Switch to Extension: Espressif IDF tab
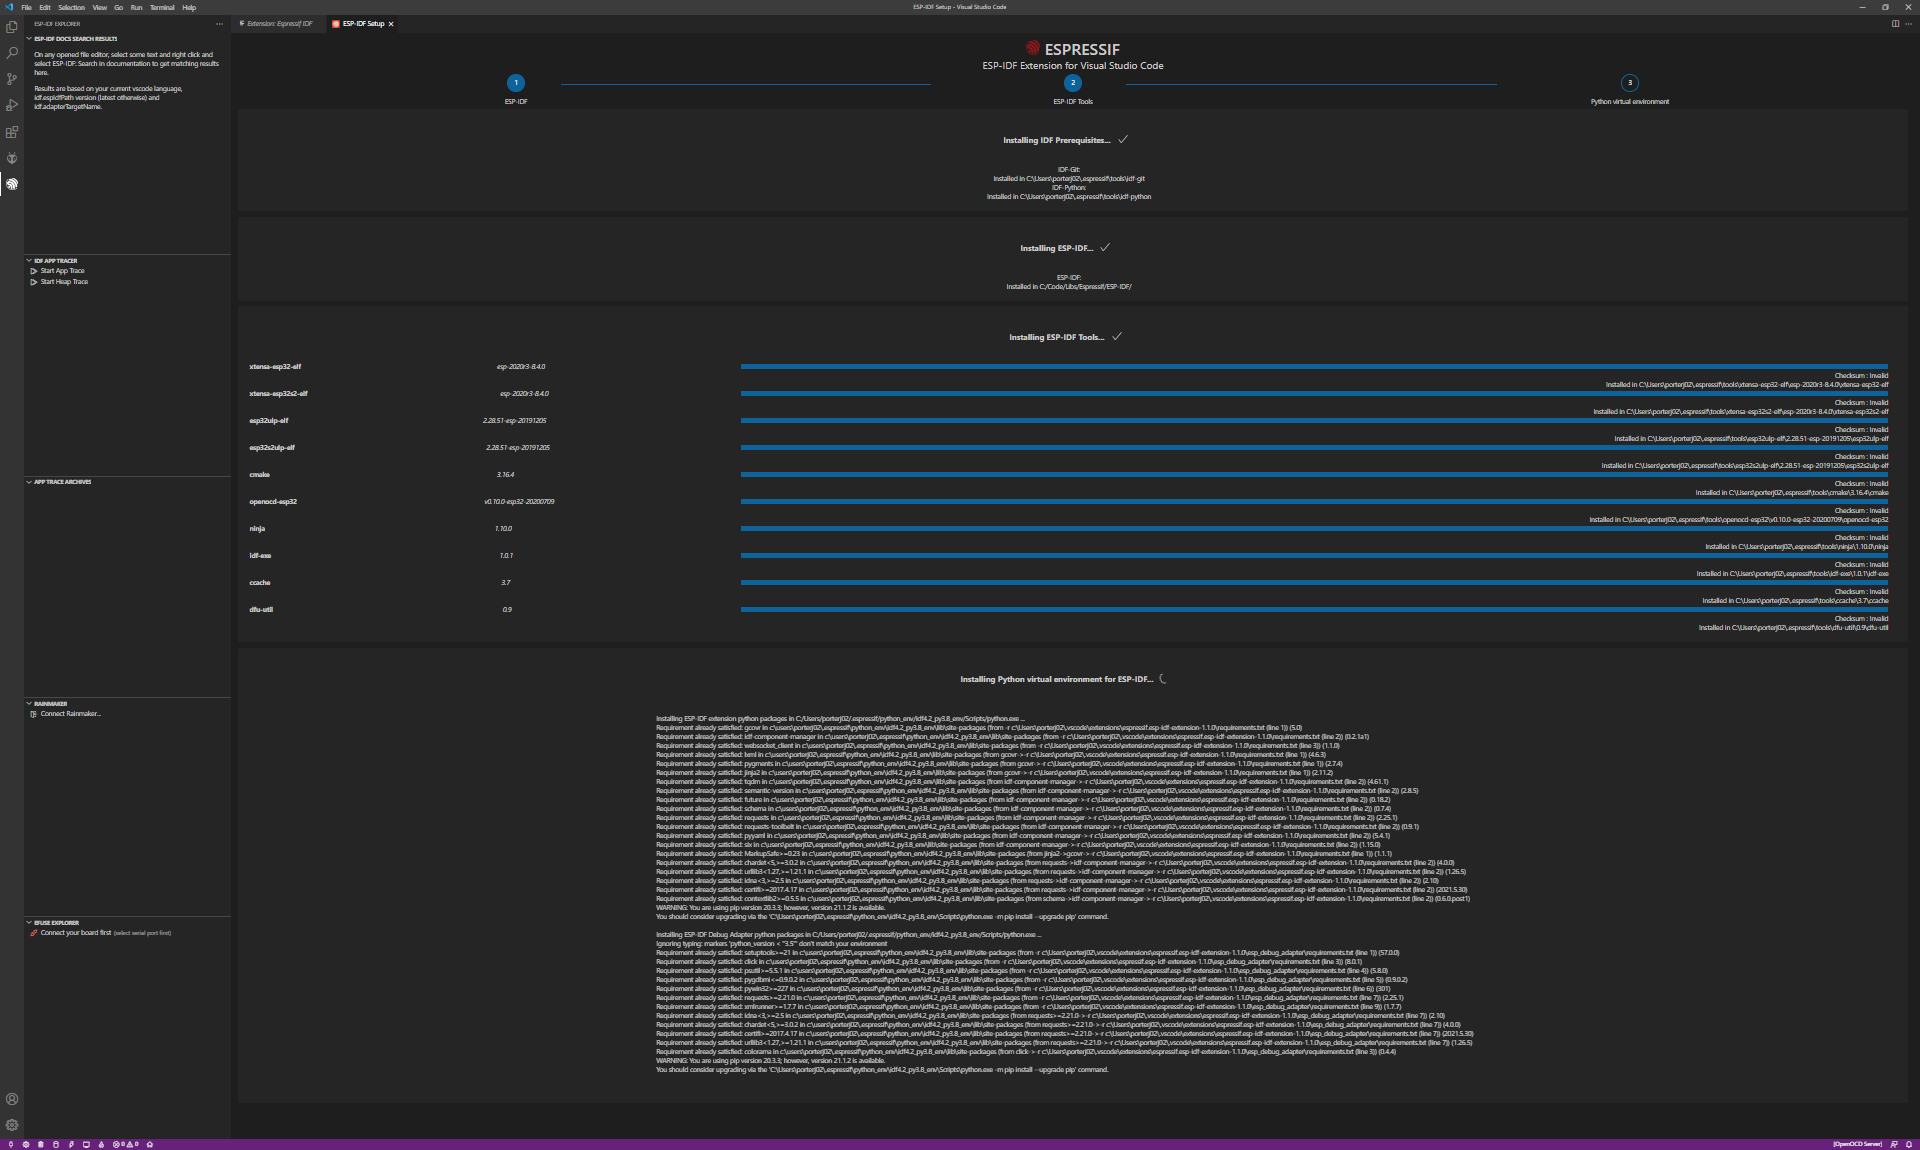The image size is (1920, 1150). (x=279, y=24)
